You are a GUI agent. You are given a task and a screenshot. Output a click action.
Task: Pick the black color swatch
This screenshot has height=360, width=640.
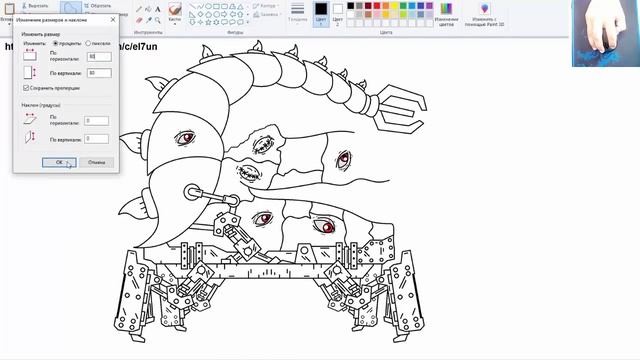click(351, 6)
